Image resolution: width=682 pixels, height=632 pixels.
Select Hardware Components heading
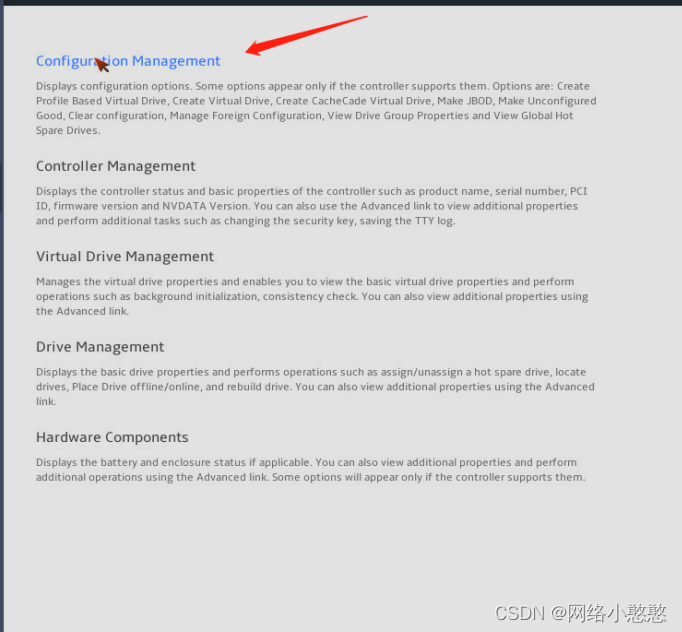click(112, 437)
